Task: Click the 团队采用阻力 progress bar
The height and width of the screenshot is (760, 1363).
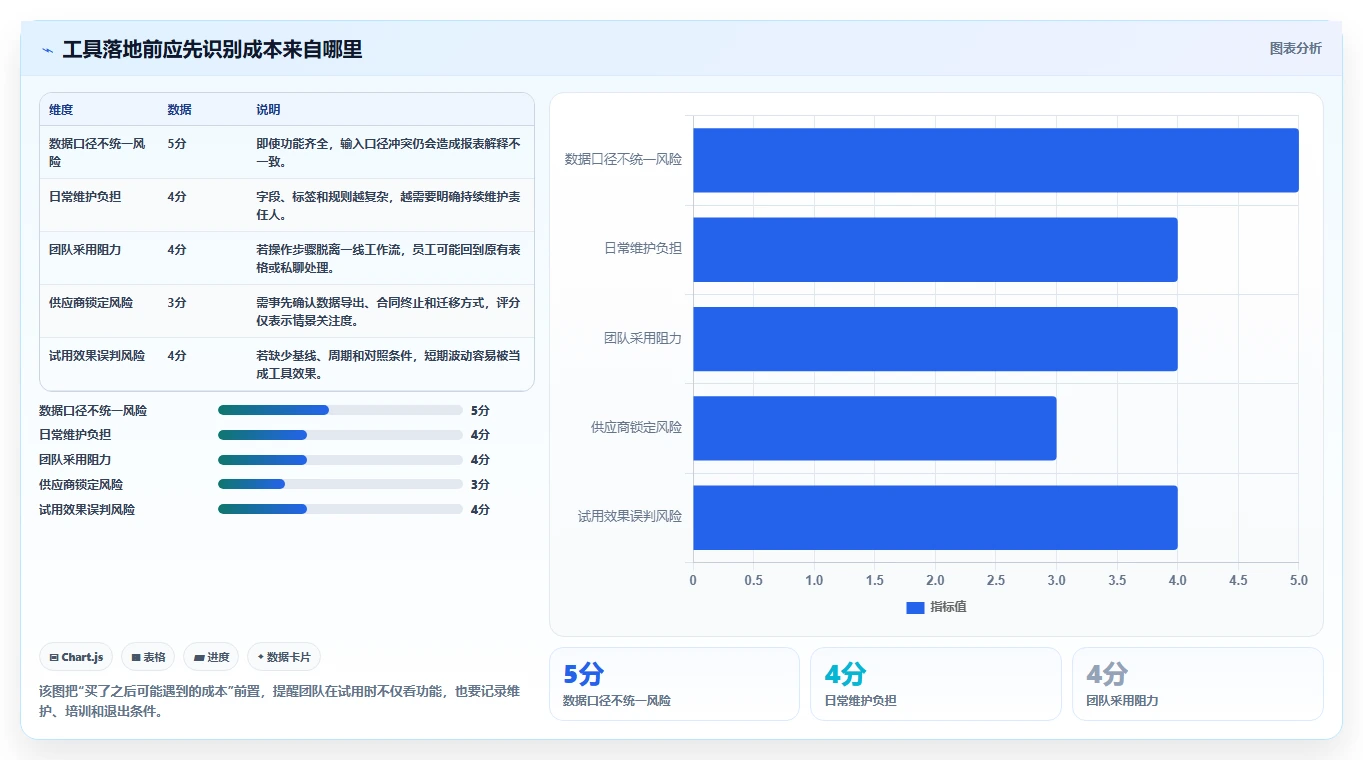Action: [340, 460]
